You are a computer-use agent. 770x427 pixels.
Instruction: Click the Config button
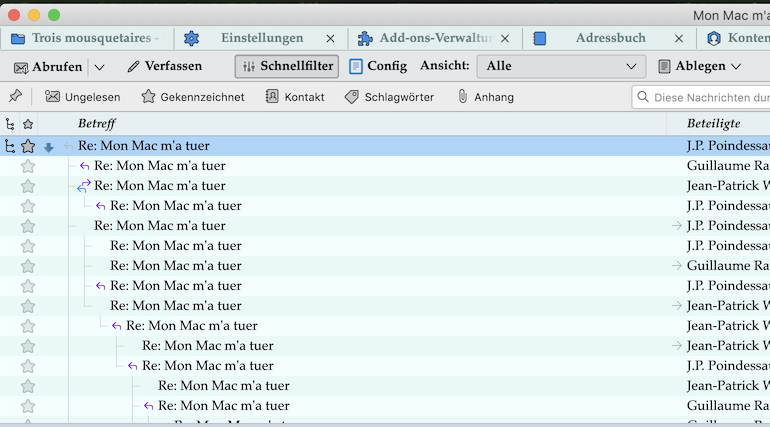tap(378, 66)
